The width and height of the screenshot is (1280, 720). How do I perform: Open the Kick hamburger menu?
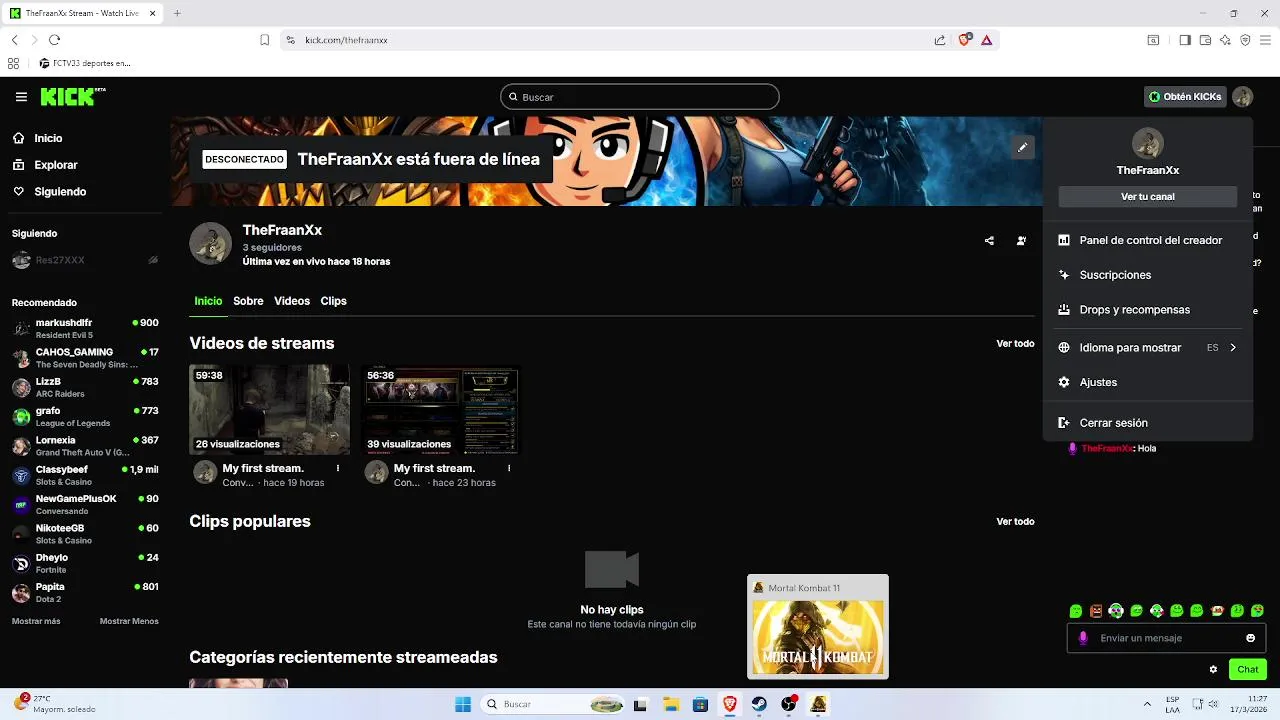click(21, 97)
